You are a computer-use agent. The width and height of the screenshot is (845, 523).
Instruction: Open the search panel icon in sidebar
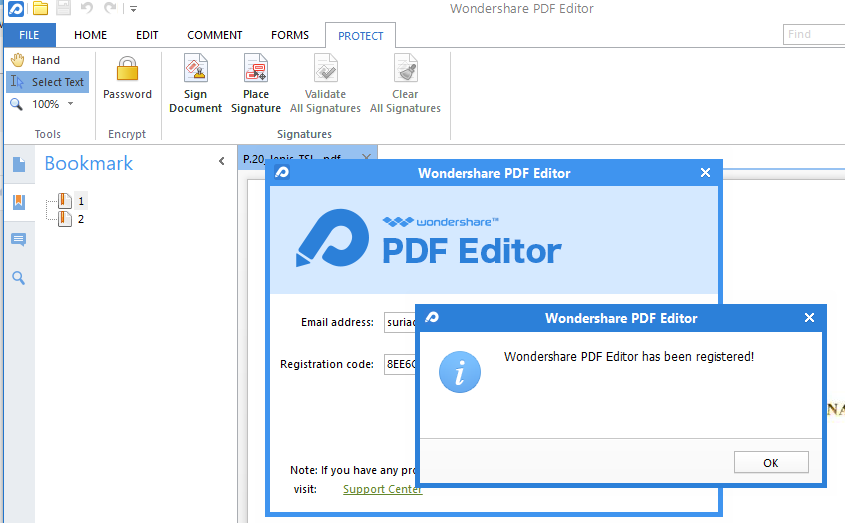(x=19, y=278)
